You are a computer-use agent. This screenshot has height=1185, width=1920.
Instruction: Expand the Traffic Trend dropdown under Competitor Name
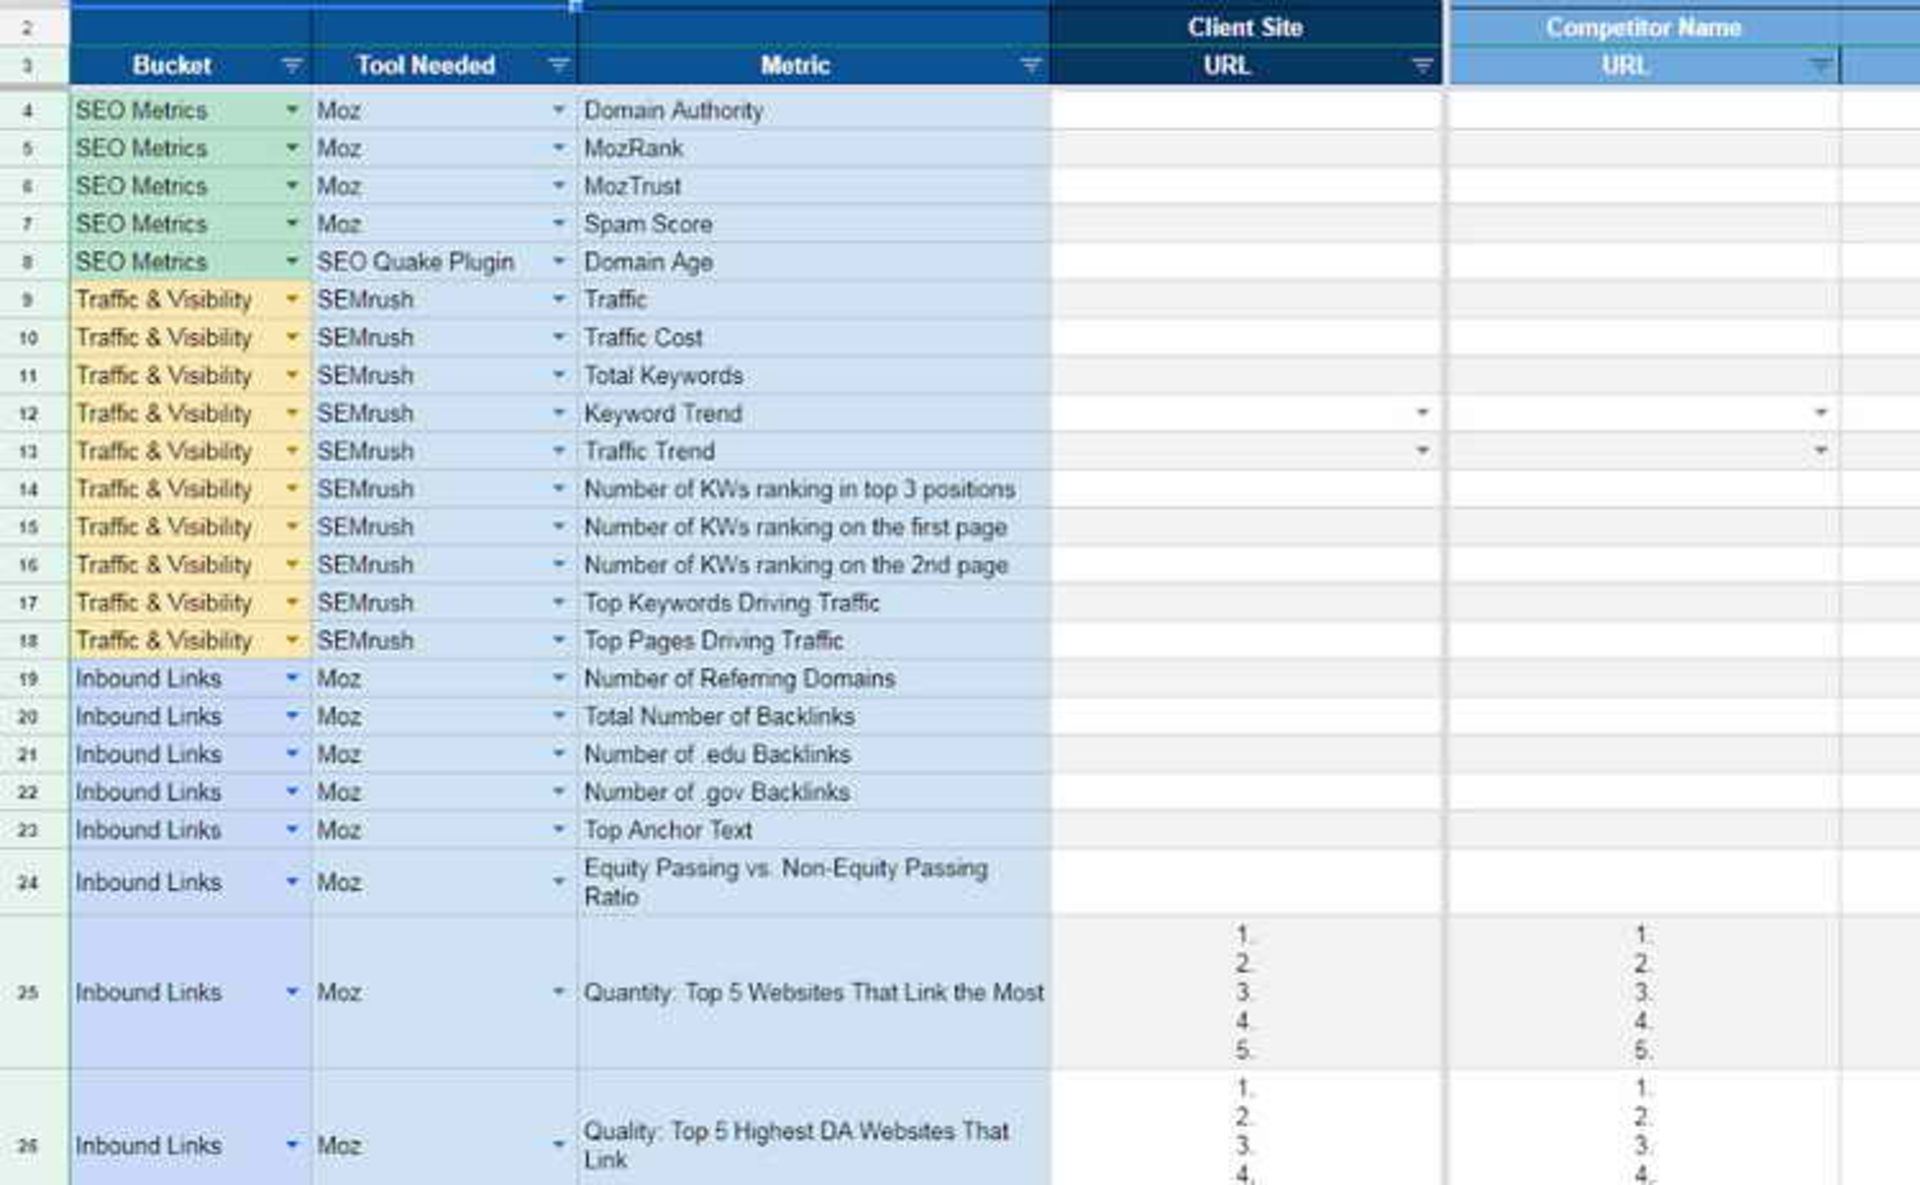pyautogui.click(x=1818, y=451)
